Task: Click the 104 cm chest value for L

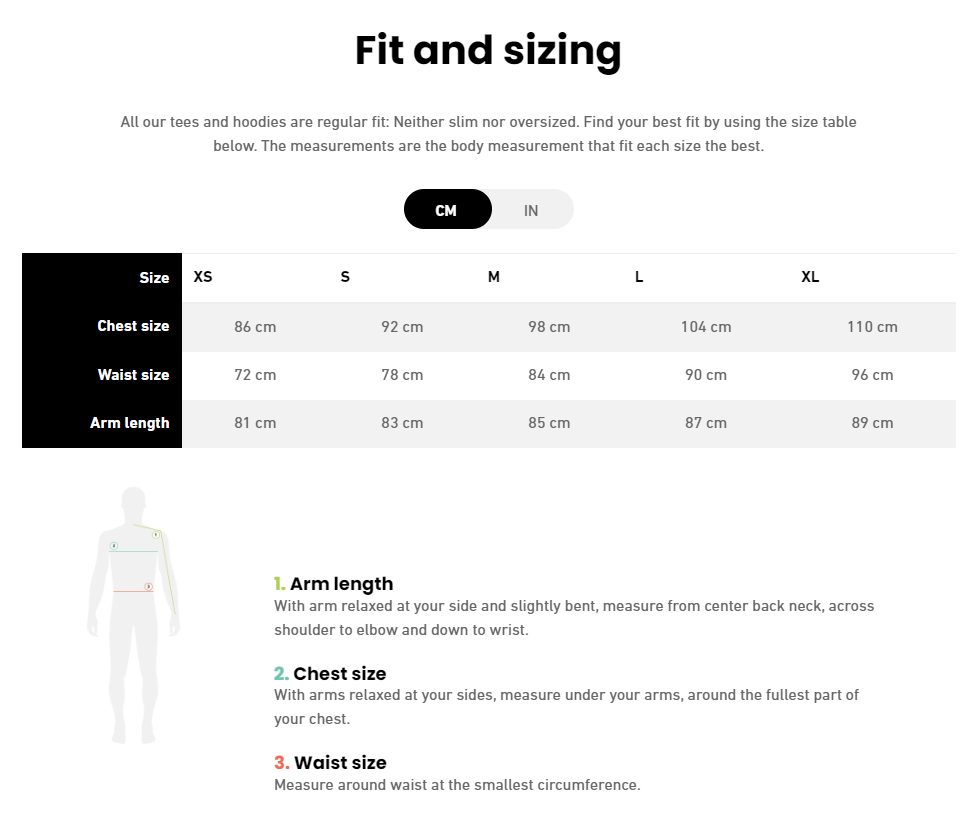Action: point(706,327)
